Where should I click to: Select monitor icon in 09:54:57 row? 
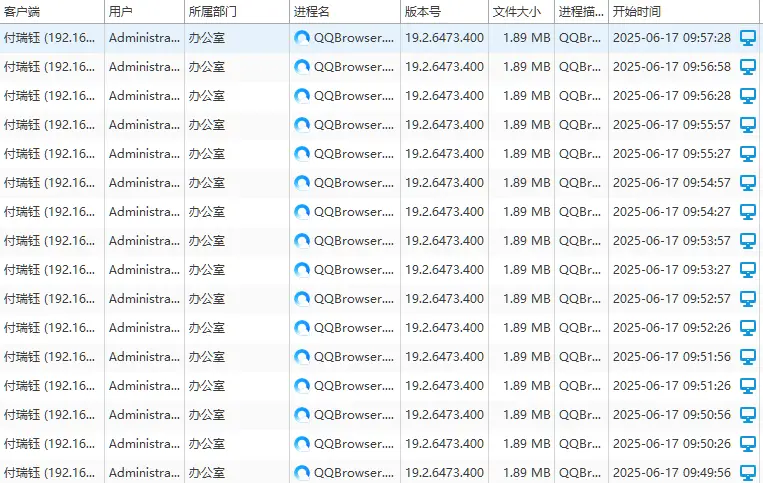click(747, 183)
